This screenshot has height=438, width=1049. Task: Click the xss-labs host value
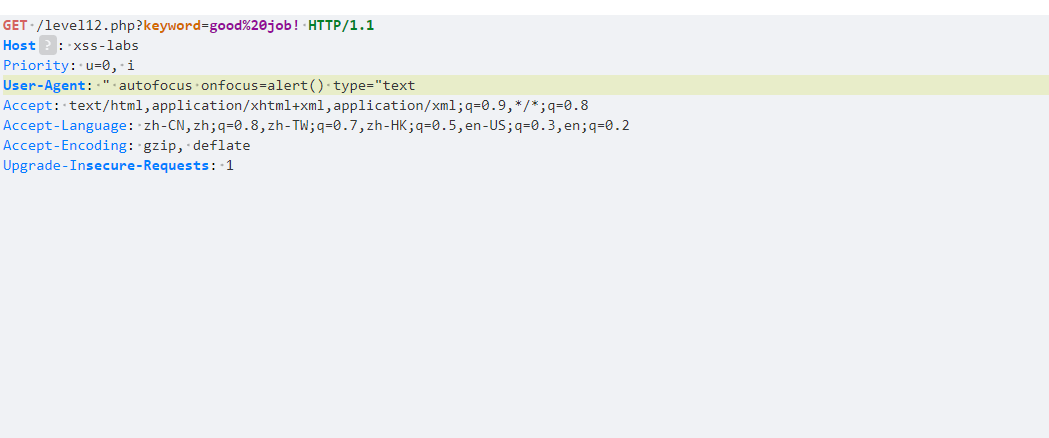click(x=106, y=45)
